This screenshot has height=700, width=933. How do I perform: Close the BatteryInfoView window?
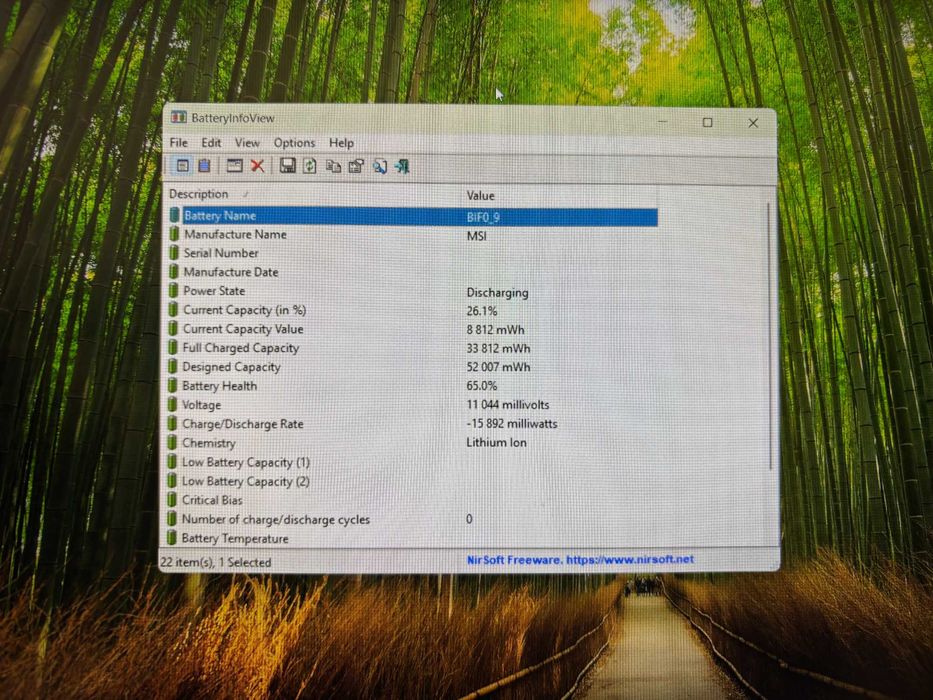[x=753, y=123]
